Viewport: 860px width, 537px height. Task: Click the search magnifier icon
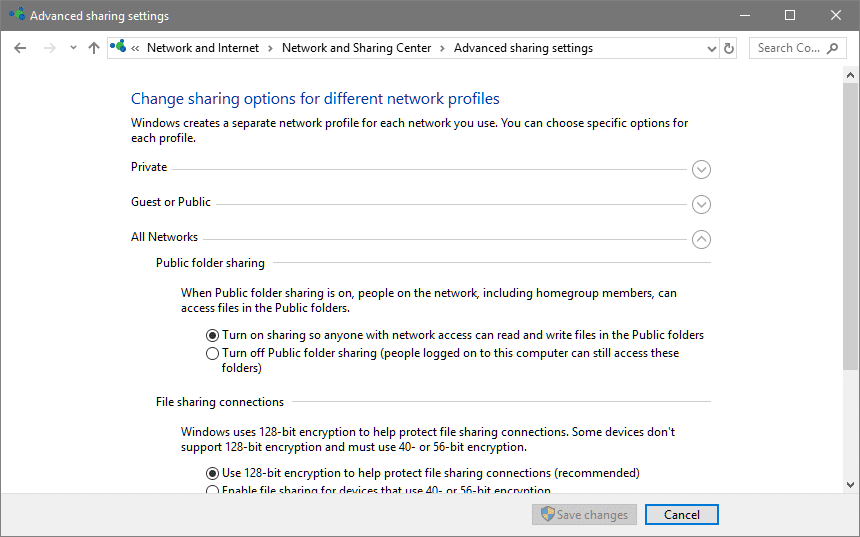point(834,48)
